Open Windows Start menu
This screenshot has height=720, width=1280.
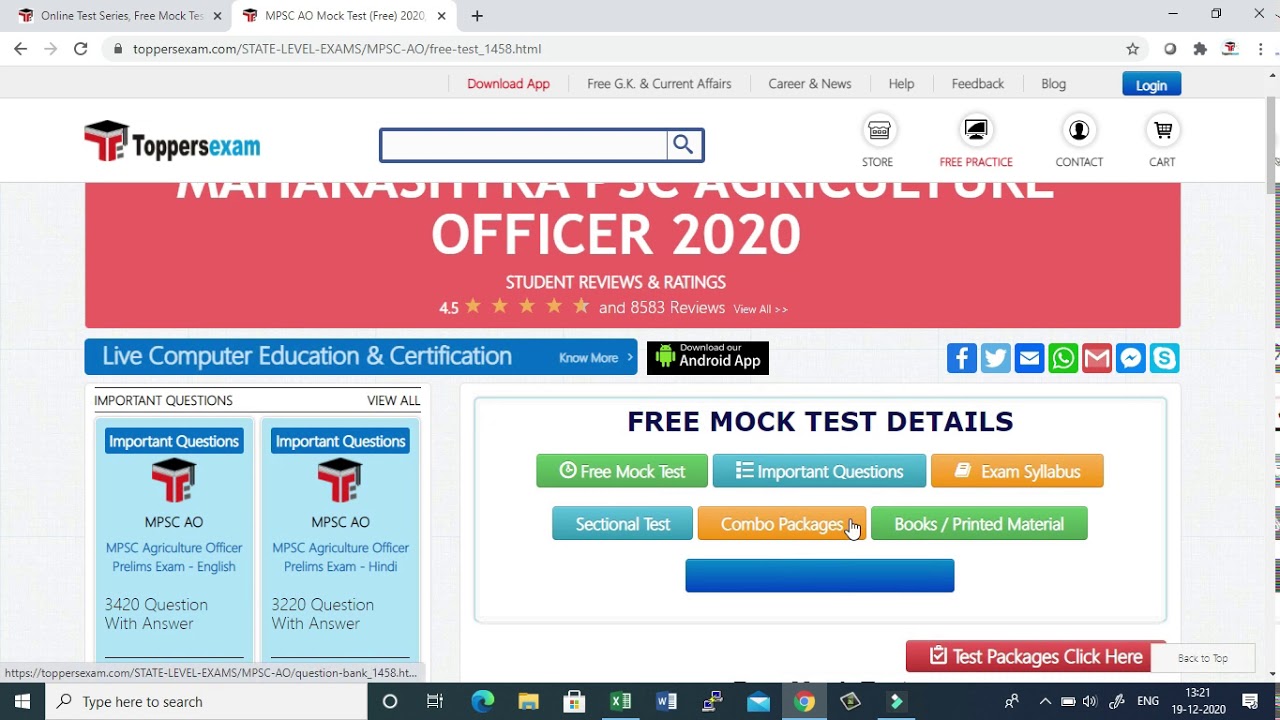22,701
